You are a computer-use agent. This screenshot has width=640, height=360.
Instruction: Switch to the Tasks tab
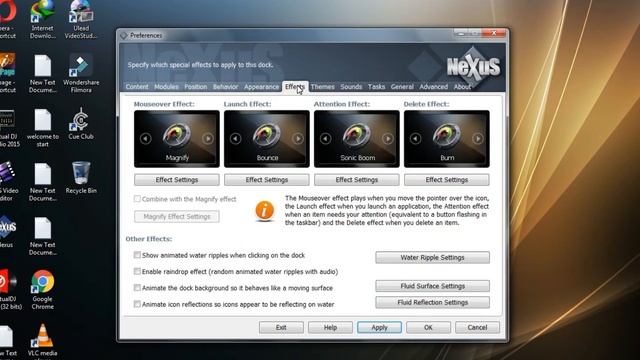[x=376, y=87]
